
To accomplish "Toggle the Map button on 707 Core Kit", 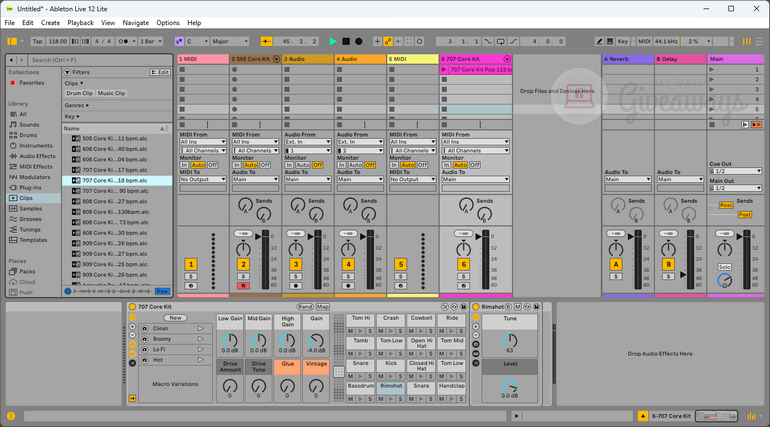I will click(323, 307).
